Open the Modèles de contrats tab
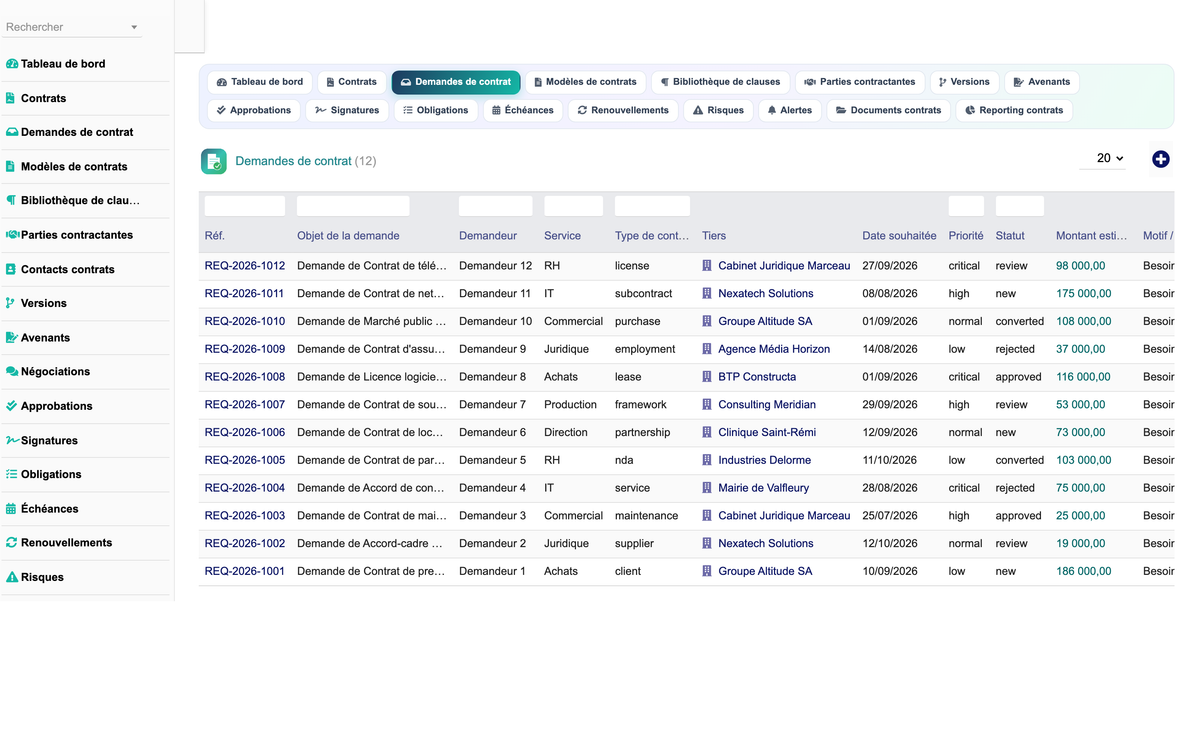 coord(585,82)
